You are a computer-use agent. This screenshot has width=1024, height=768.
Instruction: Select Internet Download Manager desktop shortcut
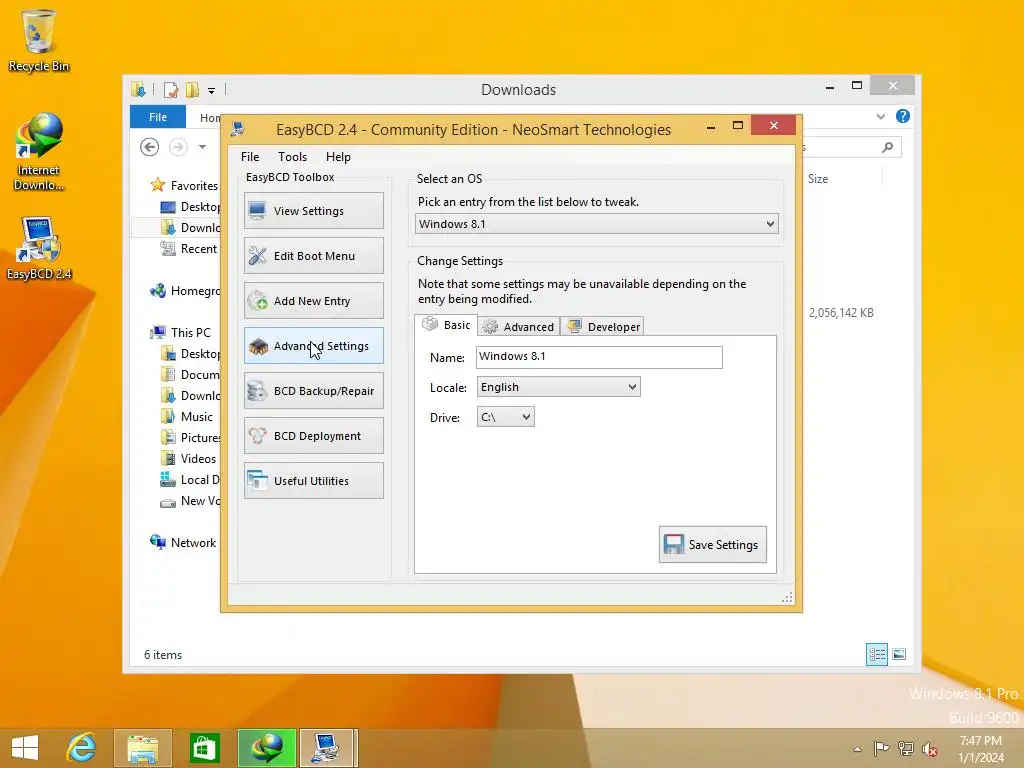pos(39,152)
